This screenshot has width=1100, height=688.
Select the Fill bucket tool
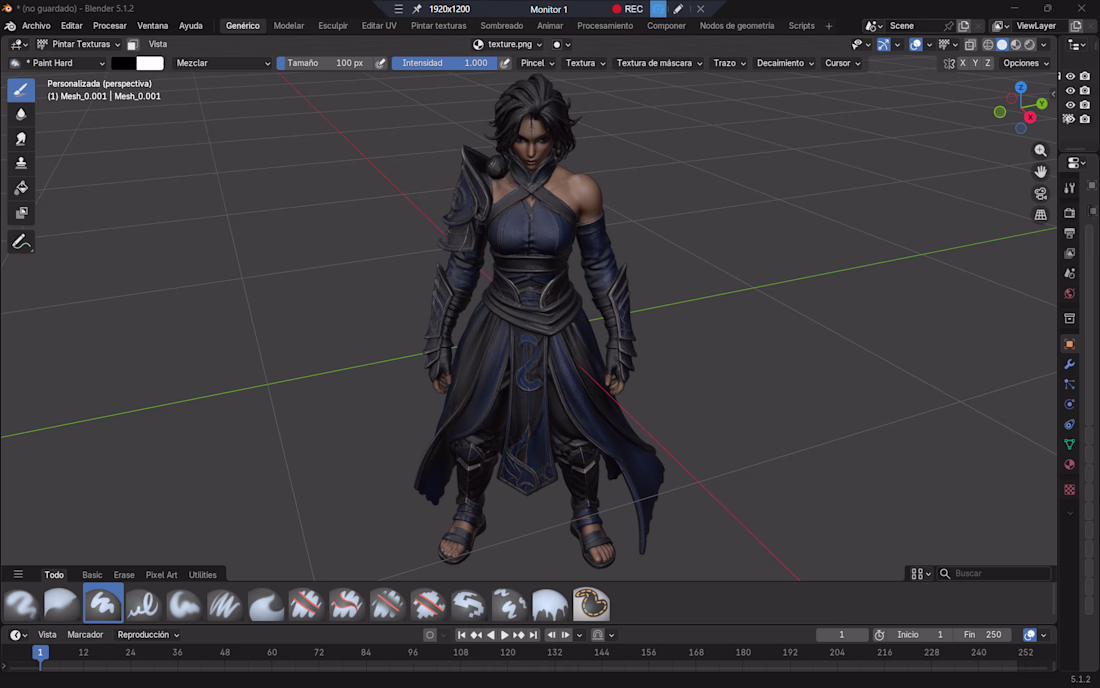(x=21, y=188)
